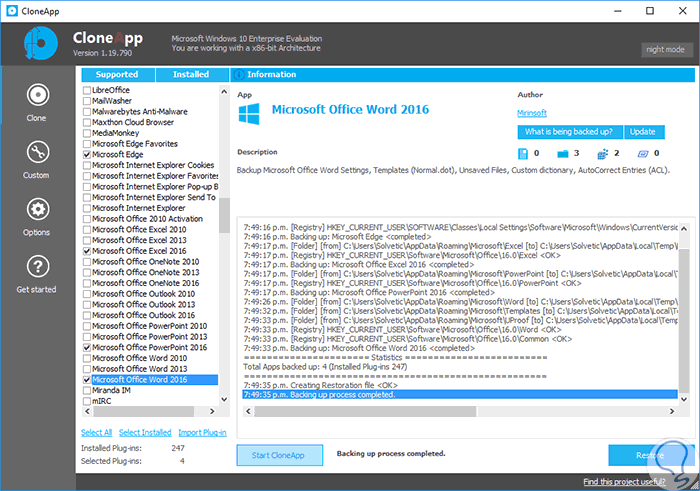Select Microsoft Office Word 2013 entry
Viewport: 700px width, 491px height.
point(139,369)
